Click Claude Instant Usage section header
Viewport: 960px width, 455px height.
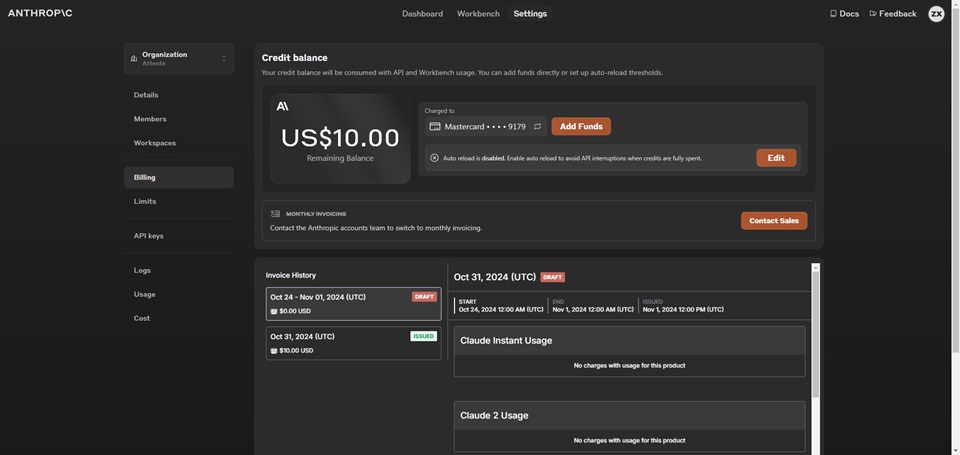(x=629, y=340)
